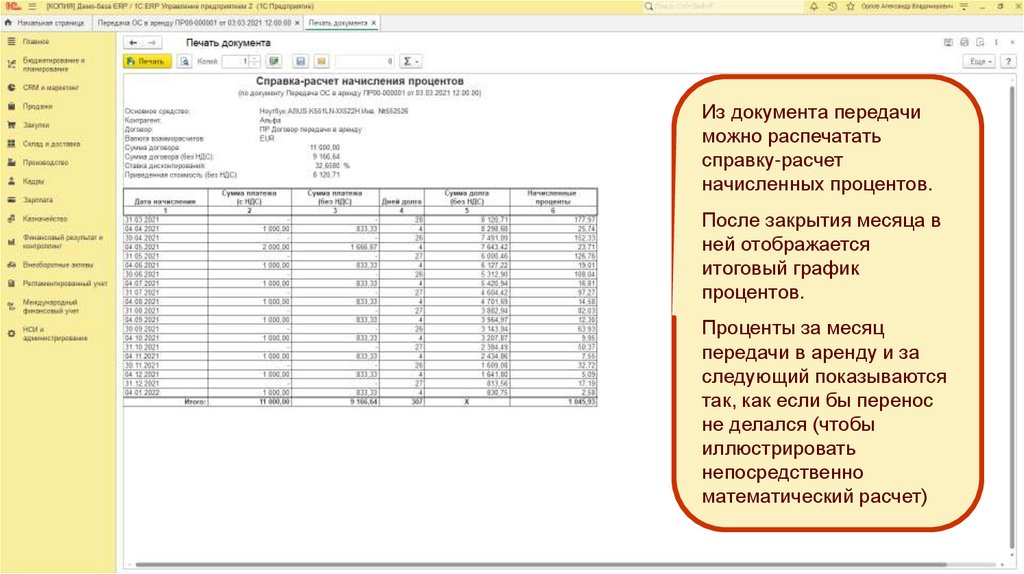Viewport: 1024px width, 574px height.
Task: Save the document with the floppy disk icon
Action: [x=300, y=61]
